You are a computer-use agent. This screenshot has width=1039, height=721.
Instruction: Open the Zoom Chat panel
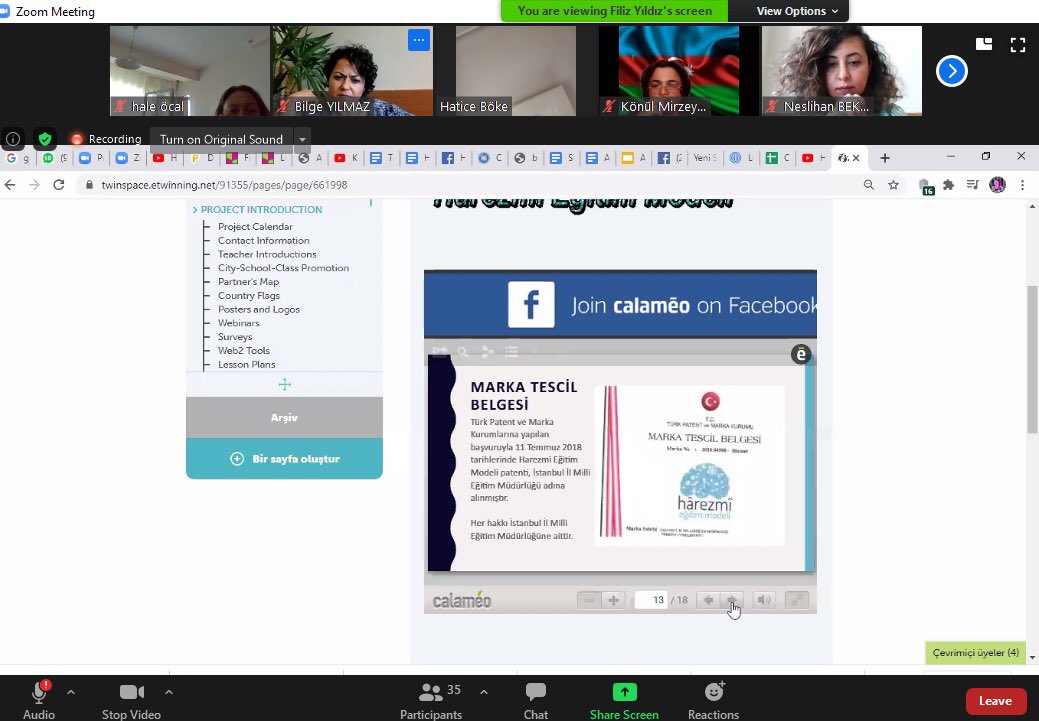[535, 700]
